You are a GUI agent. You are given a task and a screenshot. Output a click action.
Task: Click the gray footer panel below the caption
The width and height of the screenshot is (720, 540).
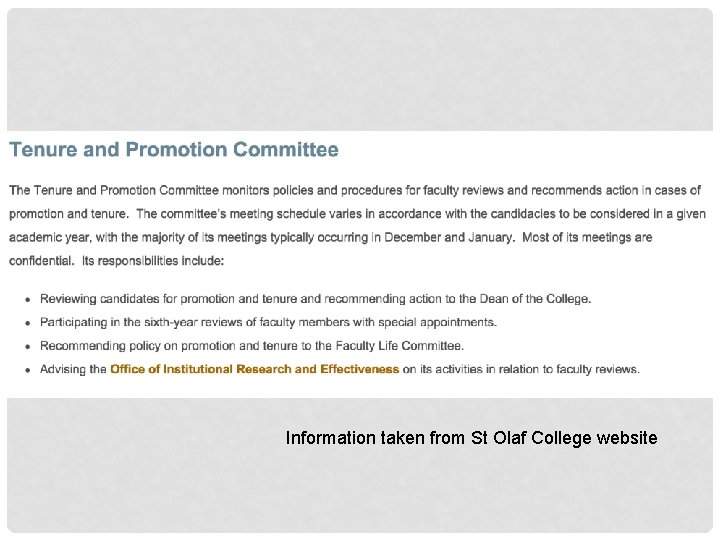click(x=360, y=491)
